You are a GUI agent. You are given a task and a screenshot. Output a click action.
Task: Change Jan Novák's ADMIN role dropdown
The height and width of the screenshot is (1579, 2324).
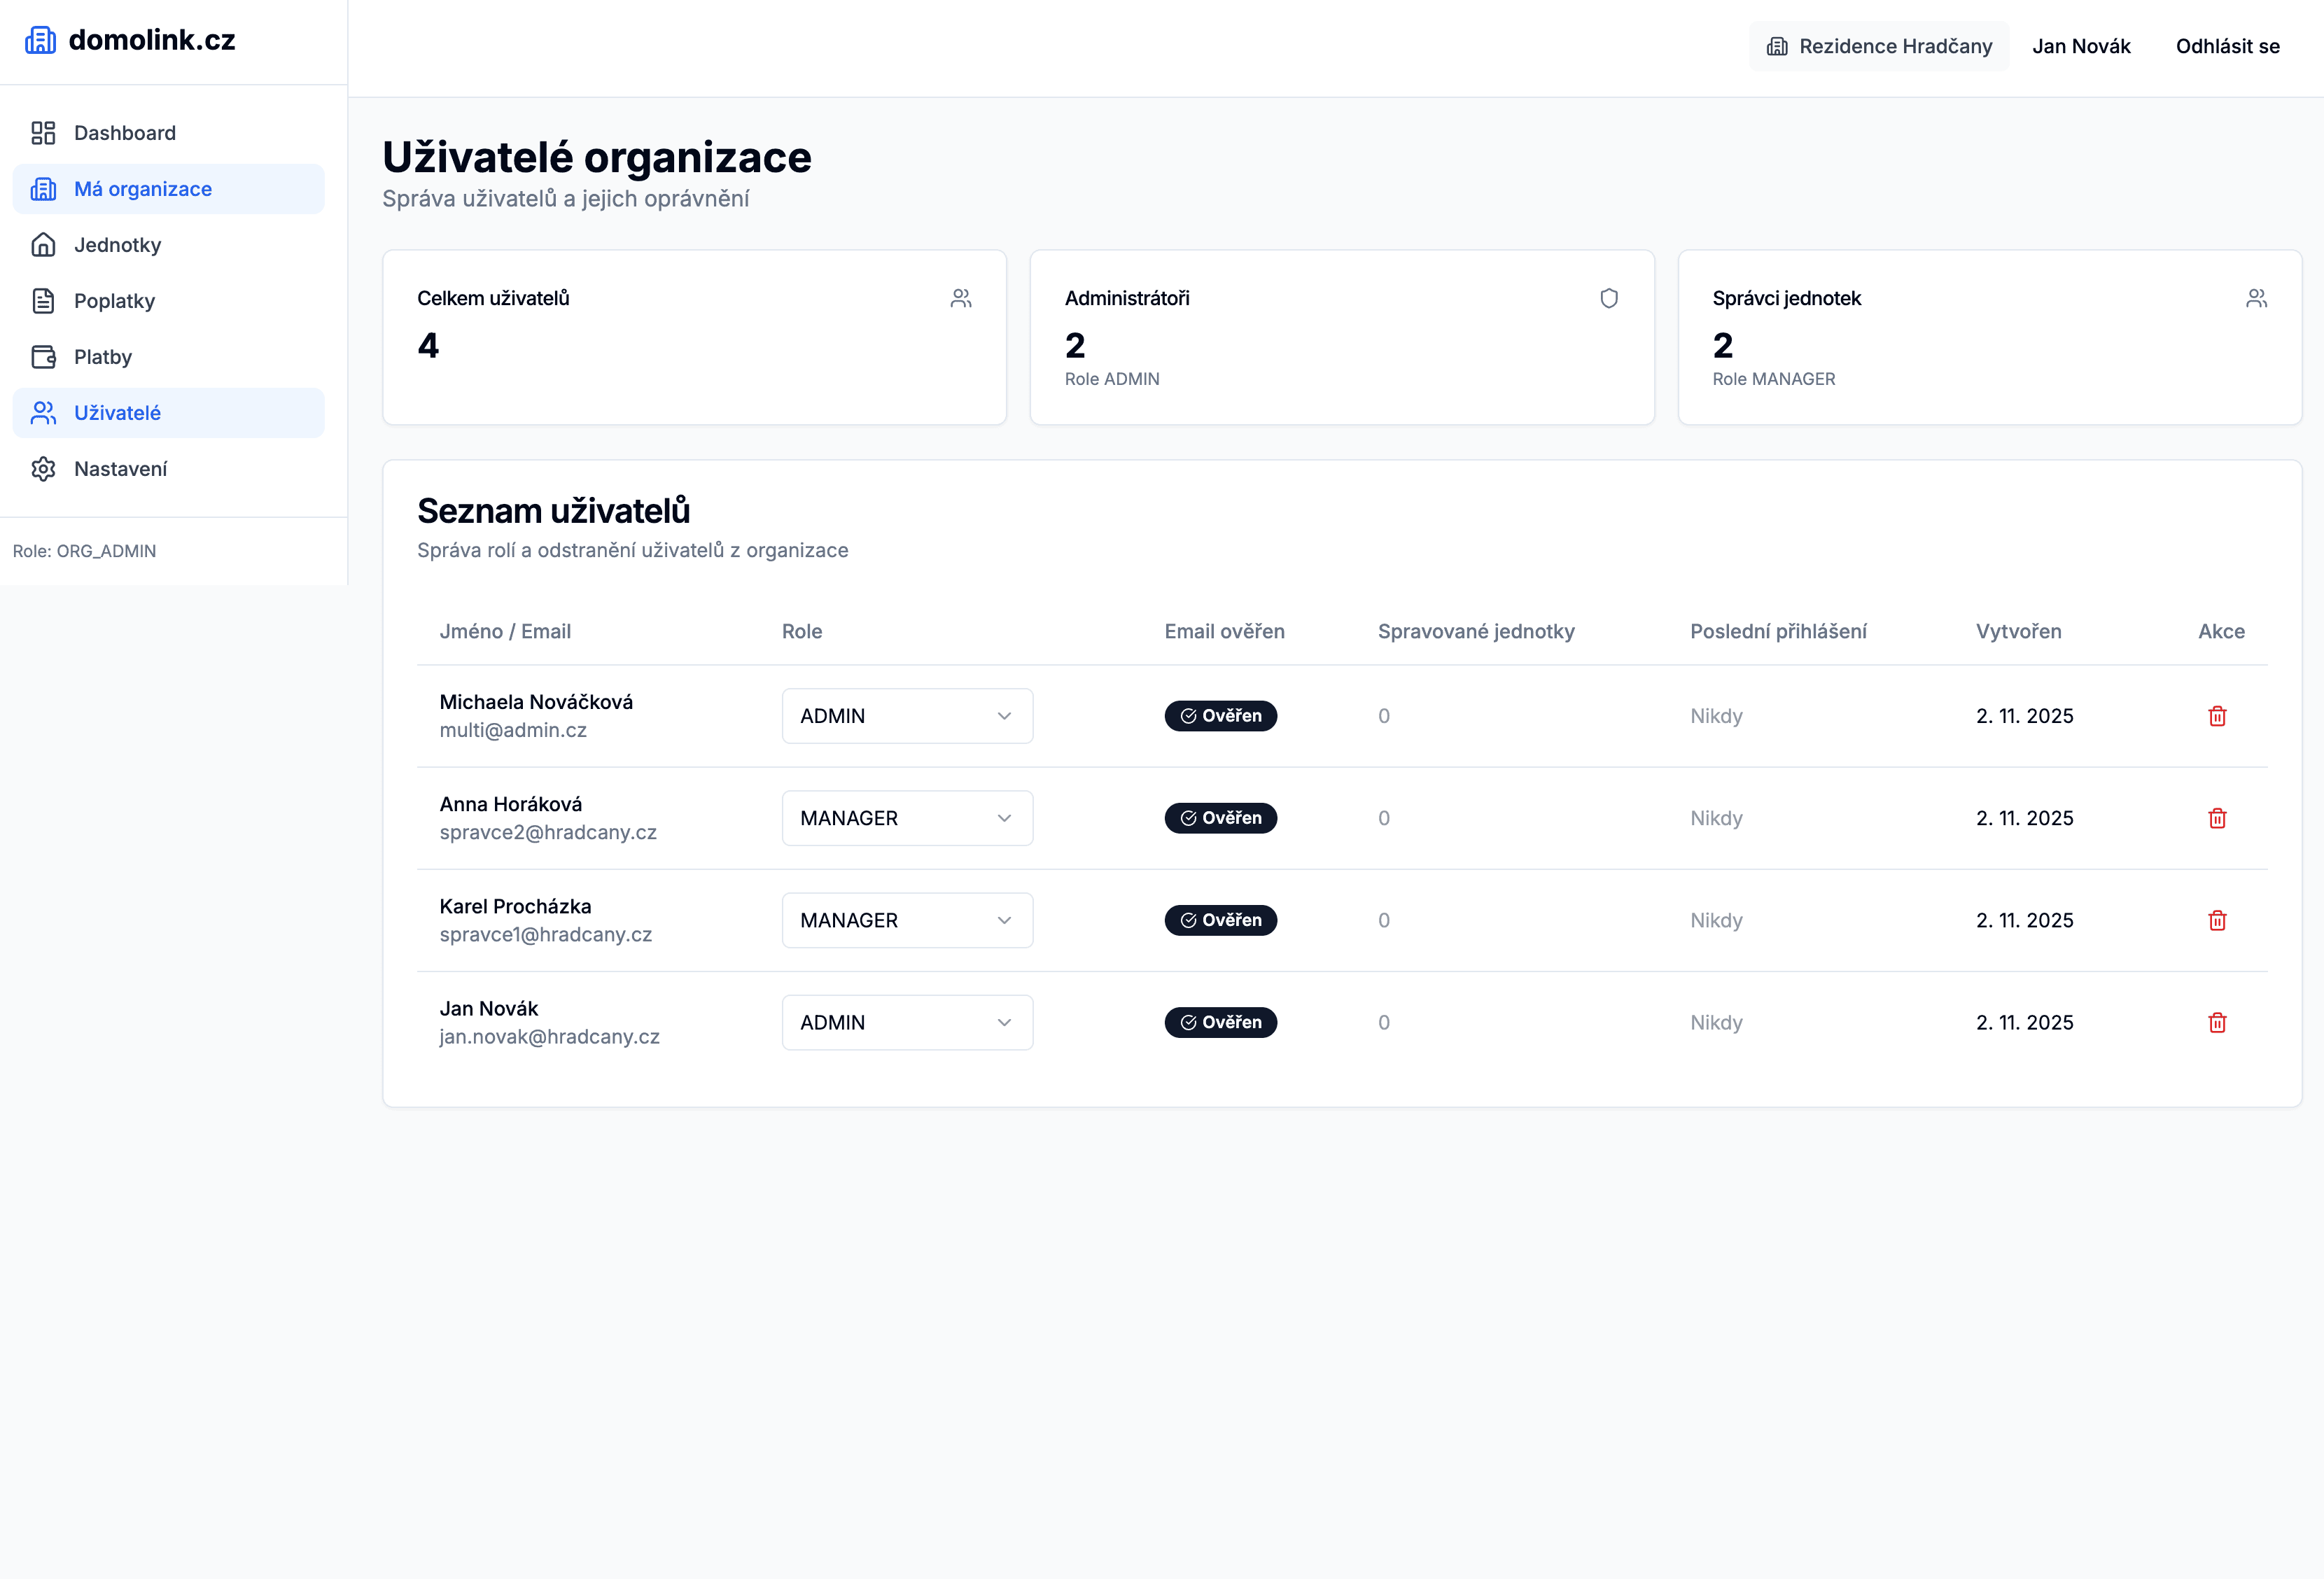point(906,1022)
